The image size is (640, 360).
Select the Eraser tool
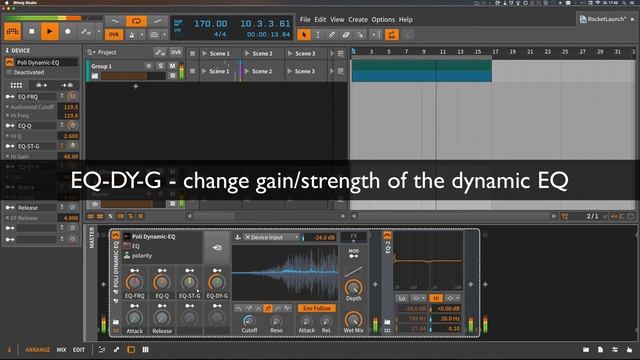346,35
